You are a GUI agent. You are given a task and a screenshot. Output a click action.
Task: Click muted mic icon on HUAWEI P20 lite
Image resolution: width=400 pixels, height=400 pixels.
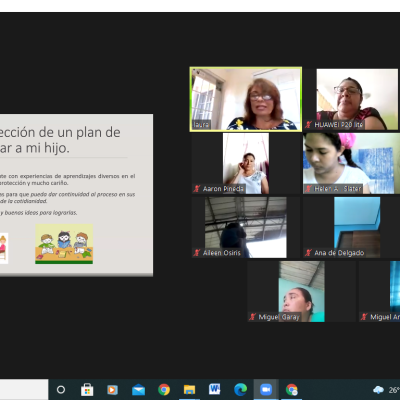(x=308, y=125)
